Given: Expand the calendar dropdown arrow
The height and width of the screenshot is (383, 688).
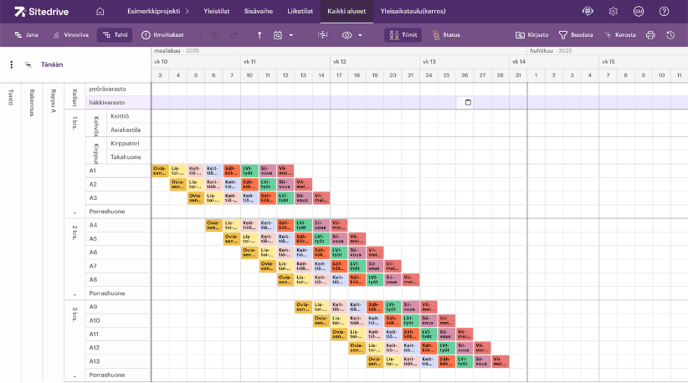Looking at the screenshot, I should tap(291, 35).
